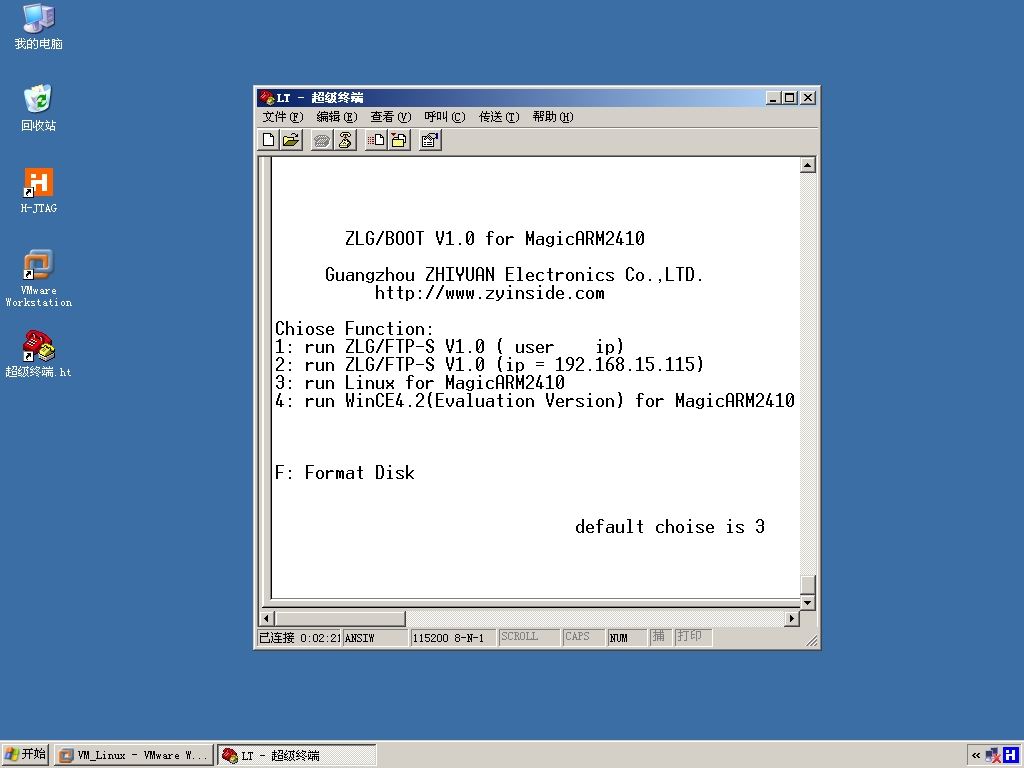Click the horizontal scrollbar left arrow
1024x768 pixels.
266,618
